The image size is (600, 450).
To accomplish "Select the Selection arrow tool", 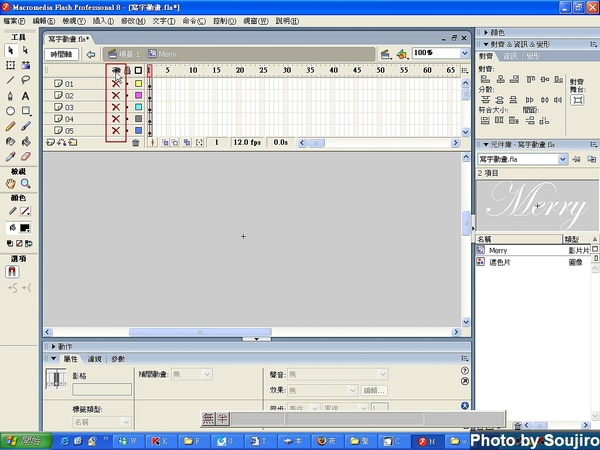I will (11, 50).
